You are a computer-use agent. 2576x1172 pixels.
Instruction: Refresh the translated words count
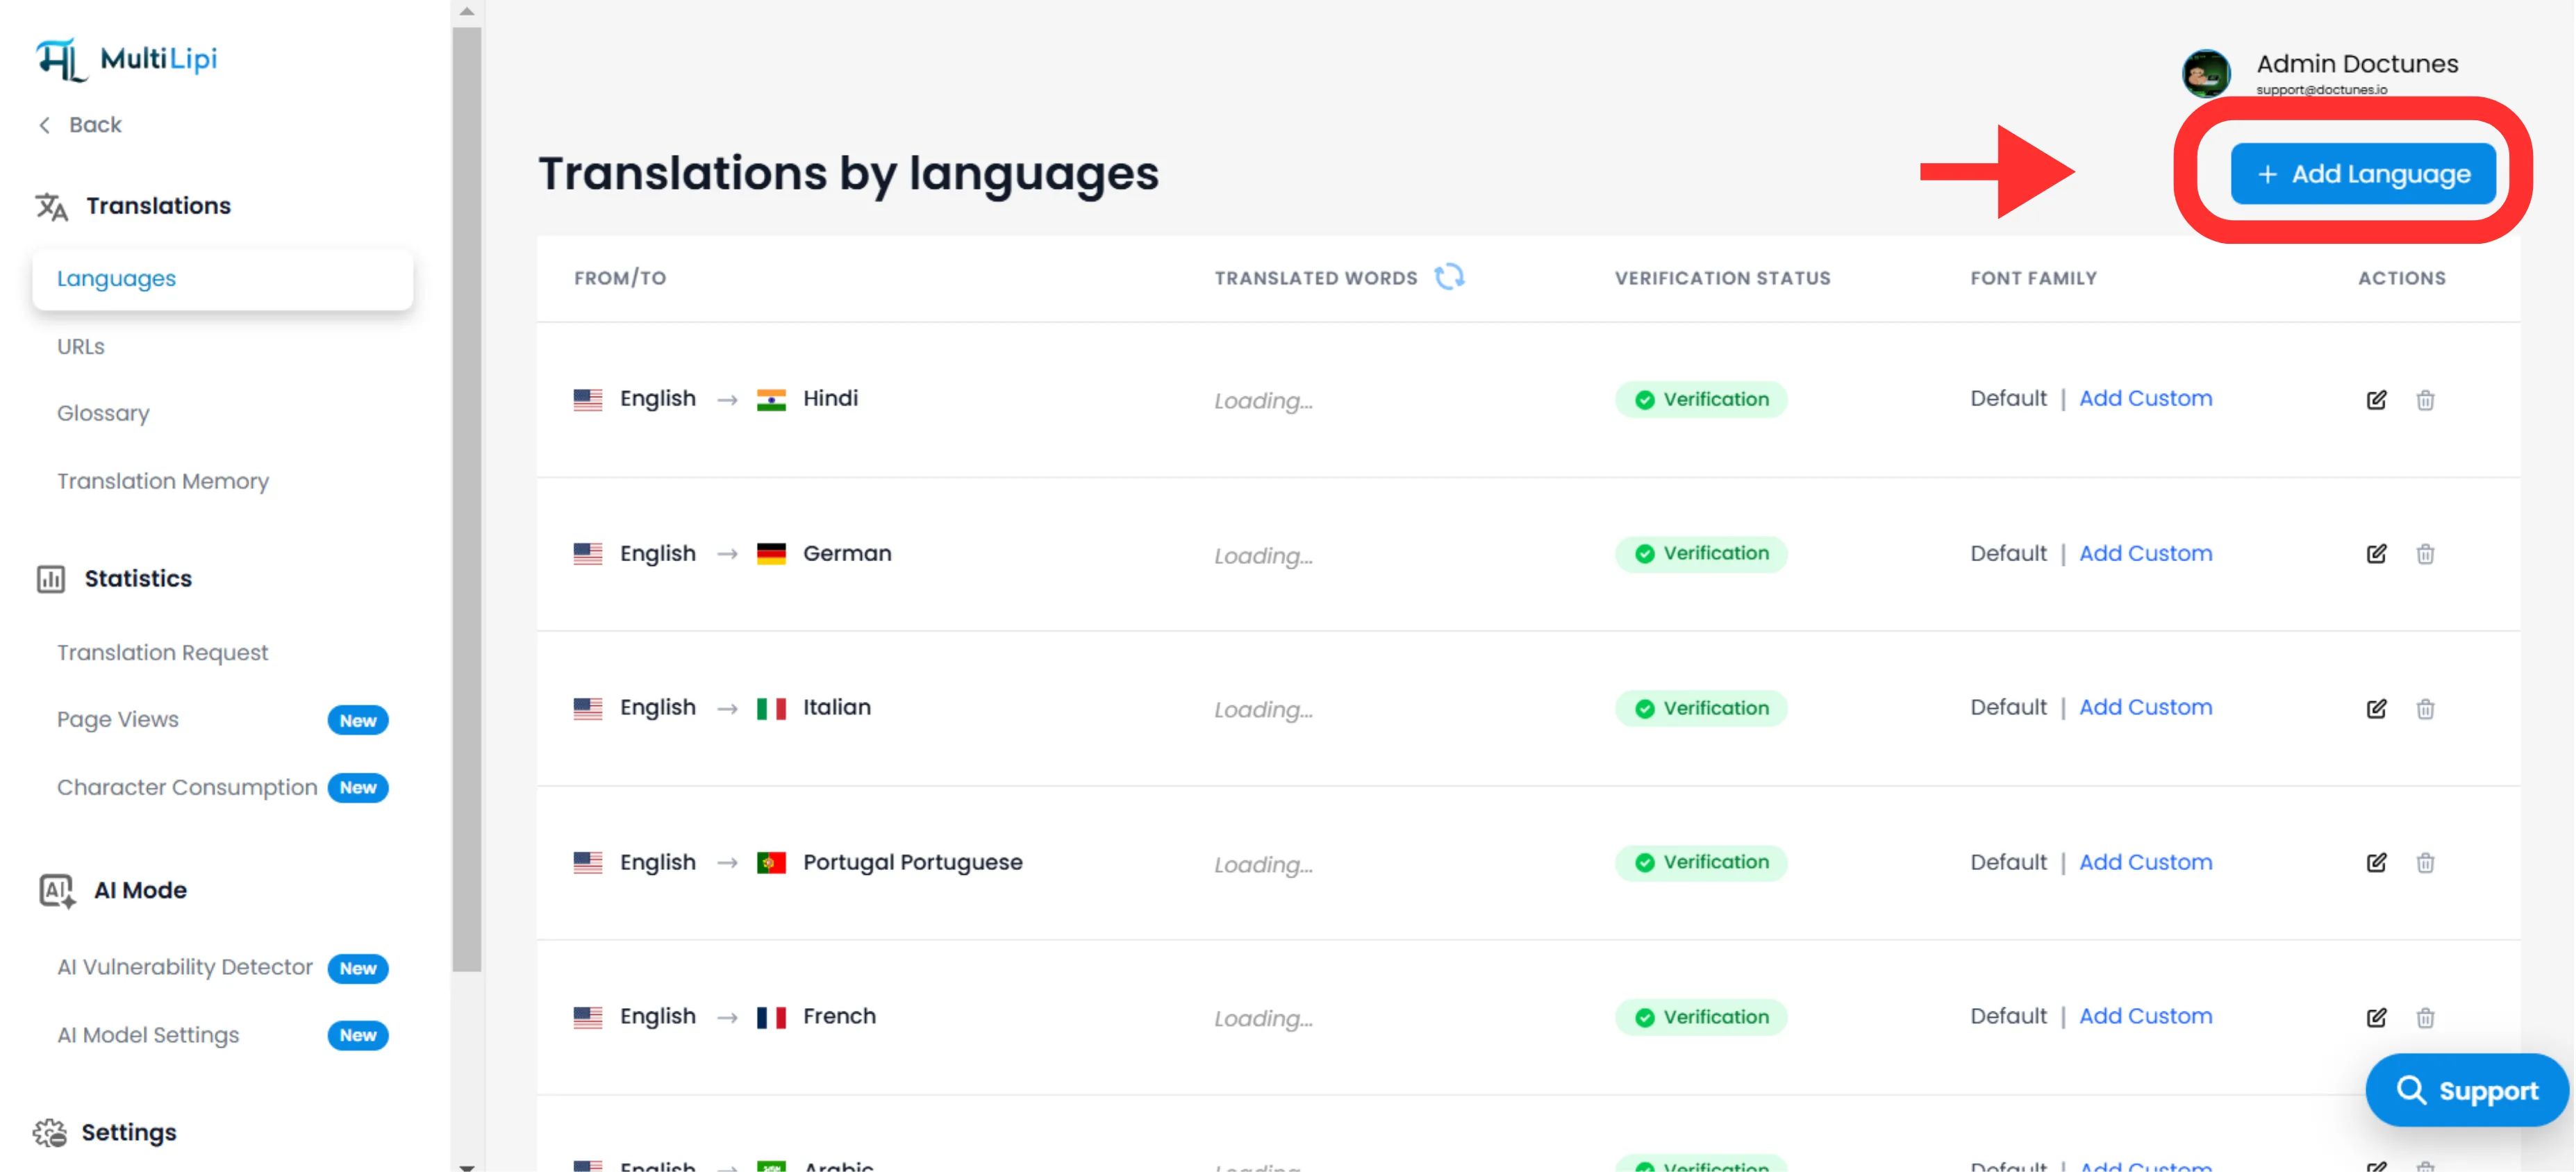[x=1449, y=277]
